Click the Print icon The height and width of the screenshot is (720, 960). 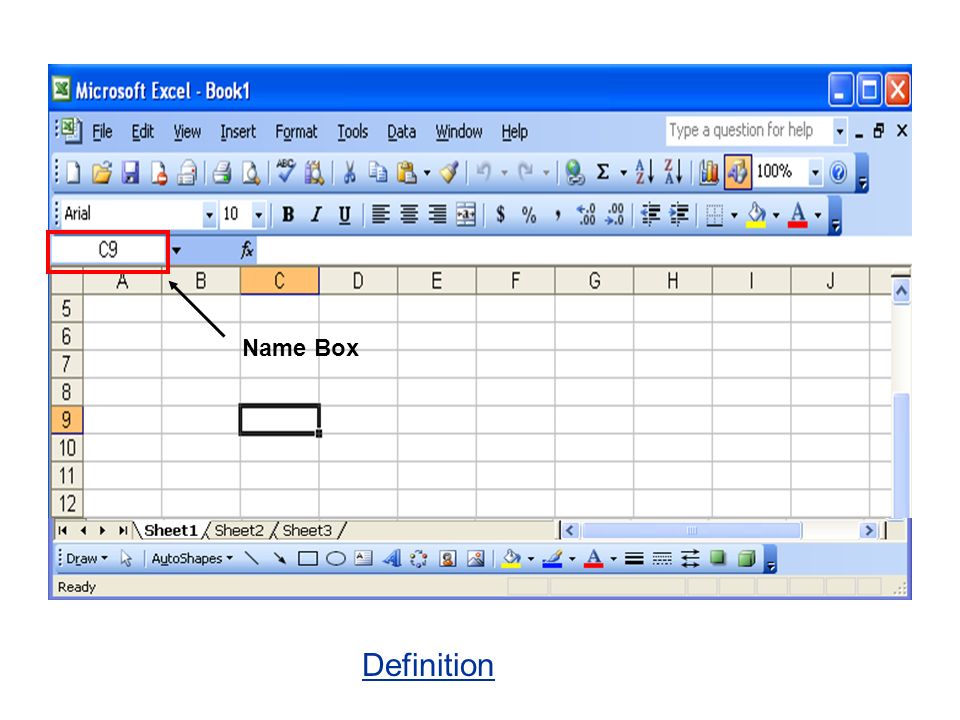(222, 173)
